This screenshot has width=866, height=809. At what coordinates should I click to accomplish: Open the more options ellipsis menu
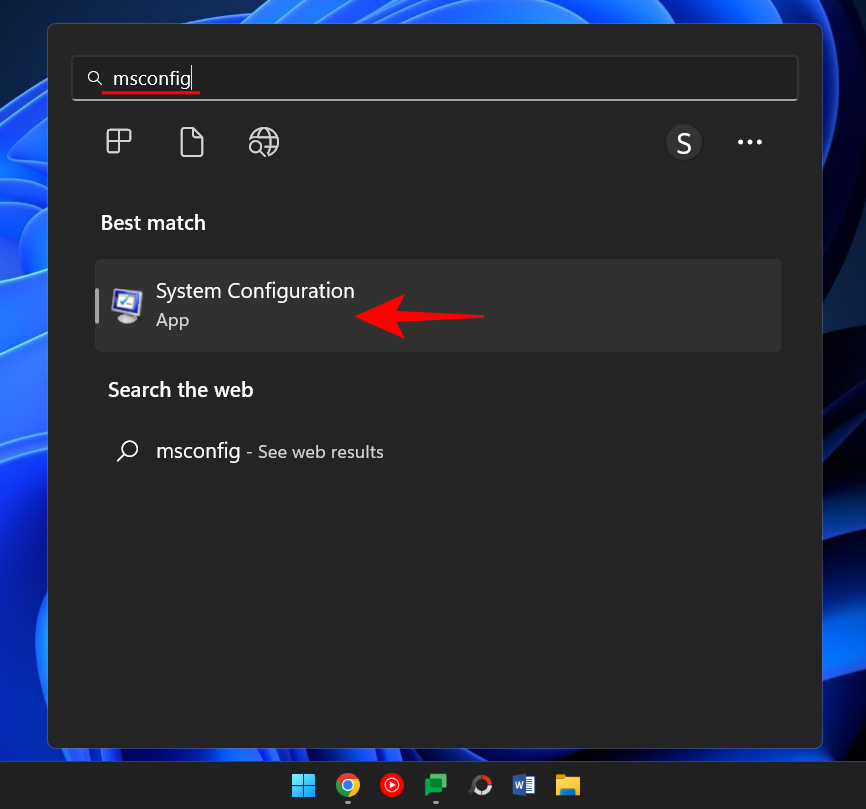749,141
